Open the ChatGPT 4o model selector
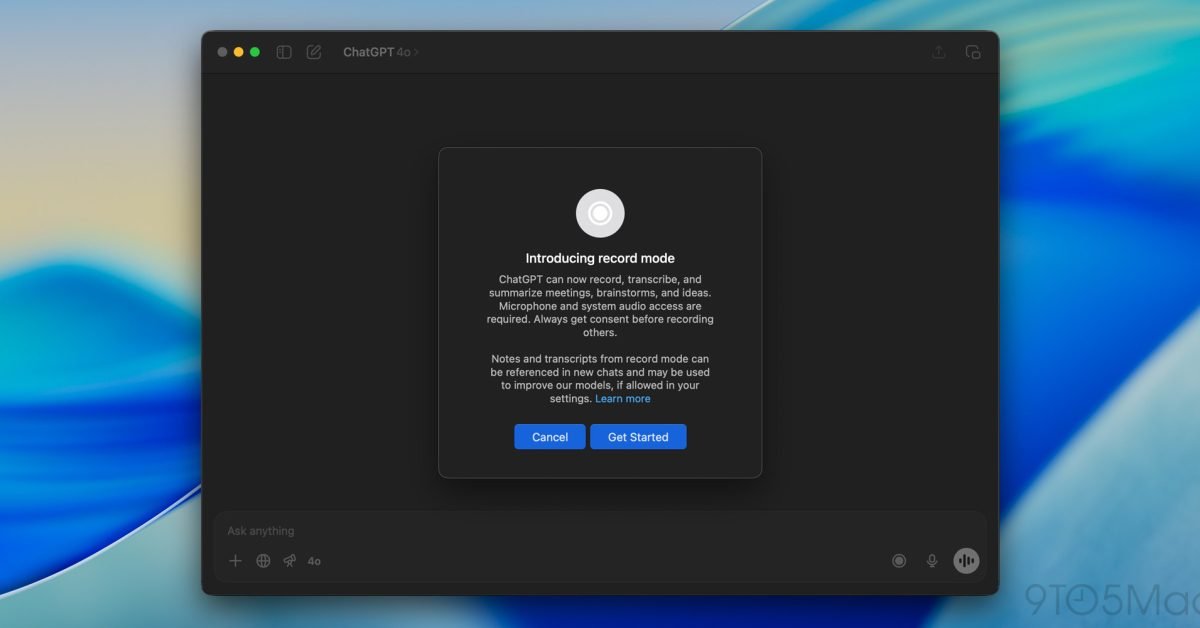 coord(380,52)
